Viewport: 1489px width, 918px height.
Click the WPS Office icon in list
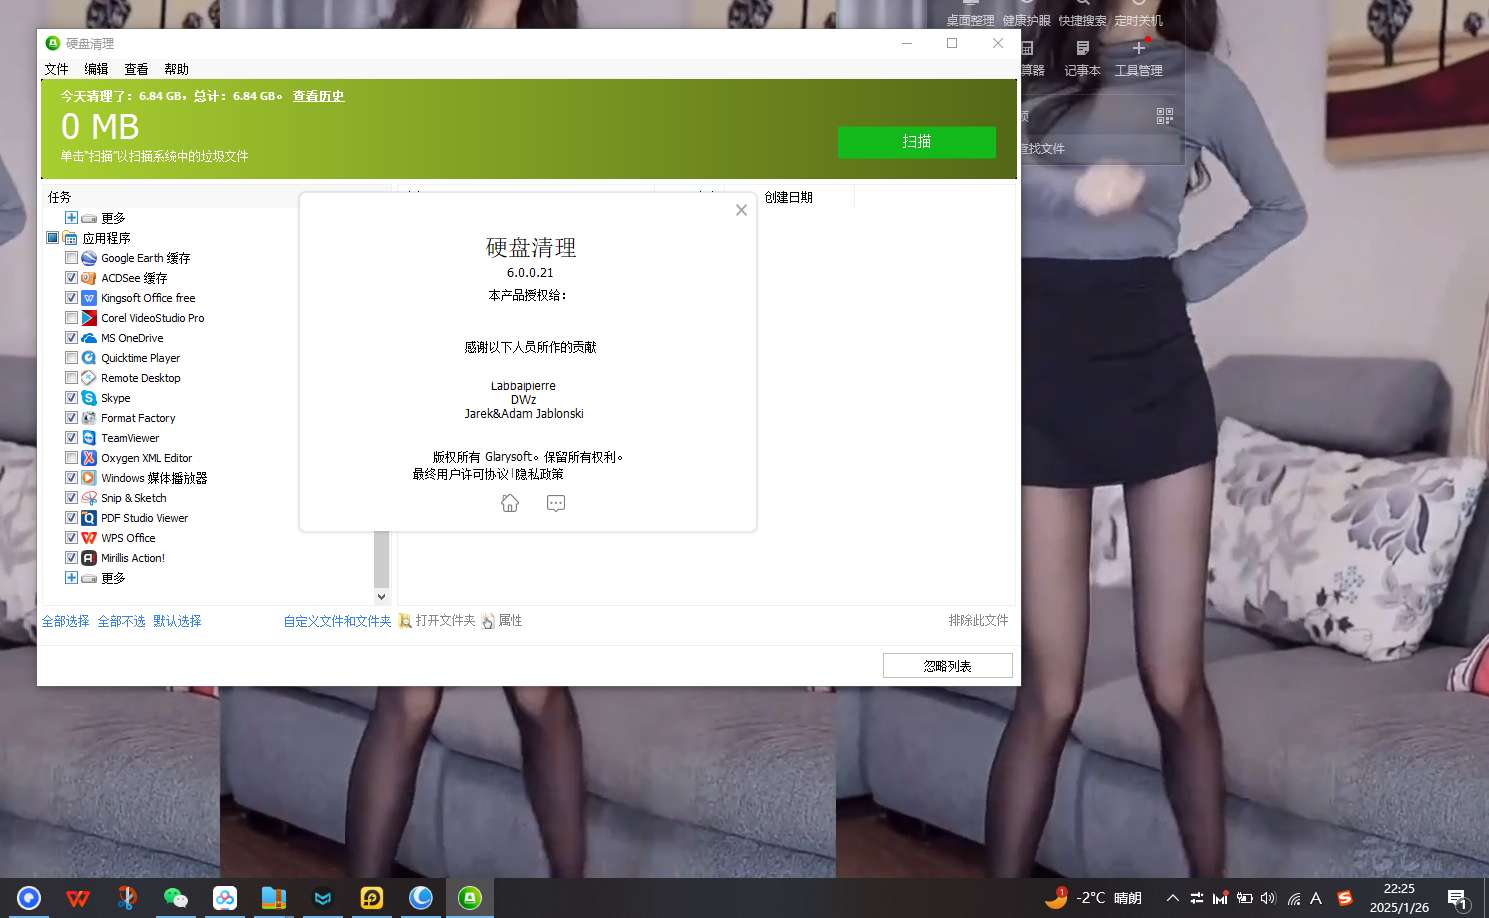click(89, 538)
